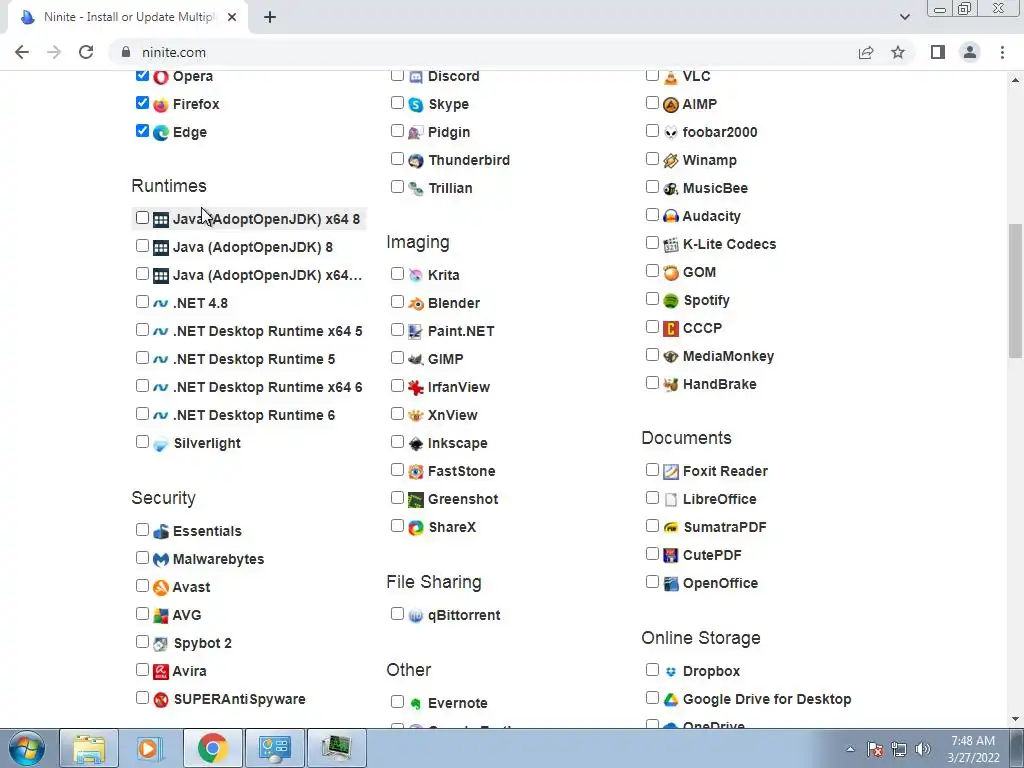Screen dimensions: 1024x768
Task: Uncheck the Edge checkbox
Action: (142, 131)
